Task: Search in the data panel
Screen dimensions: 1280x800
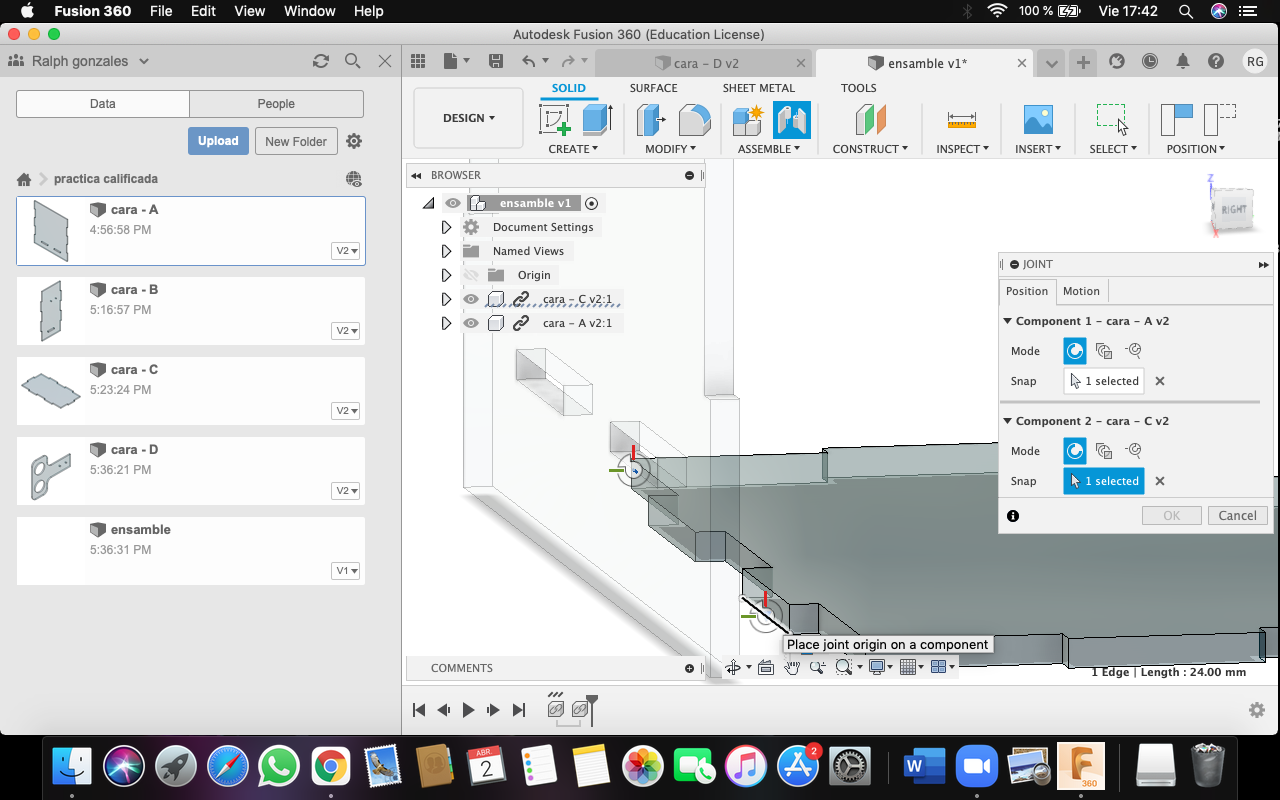Action: pyautogui.click(x=352, y=61)
